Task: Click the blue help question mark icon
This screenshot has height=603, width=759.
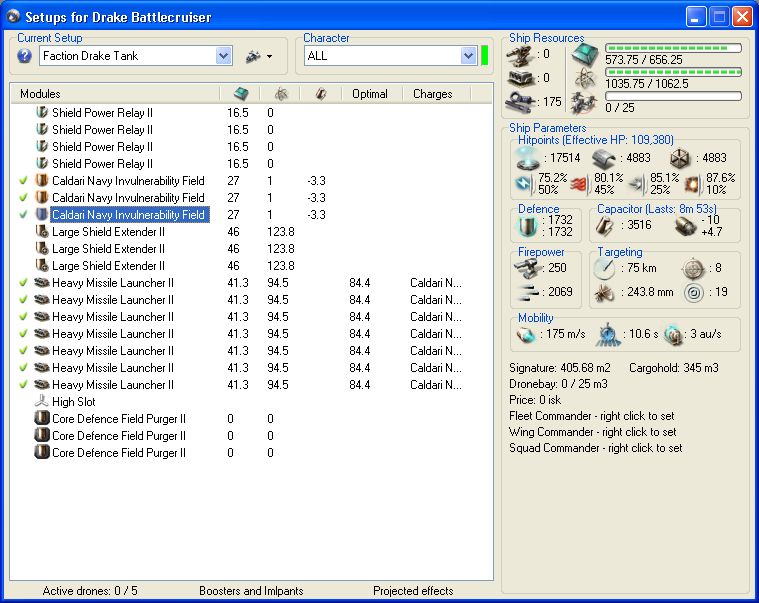Action: pos(25,56)
